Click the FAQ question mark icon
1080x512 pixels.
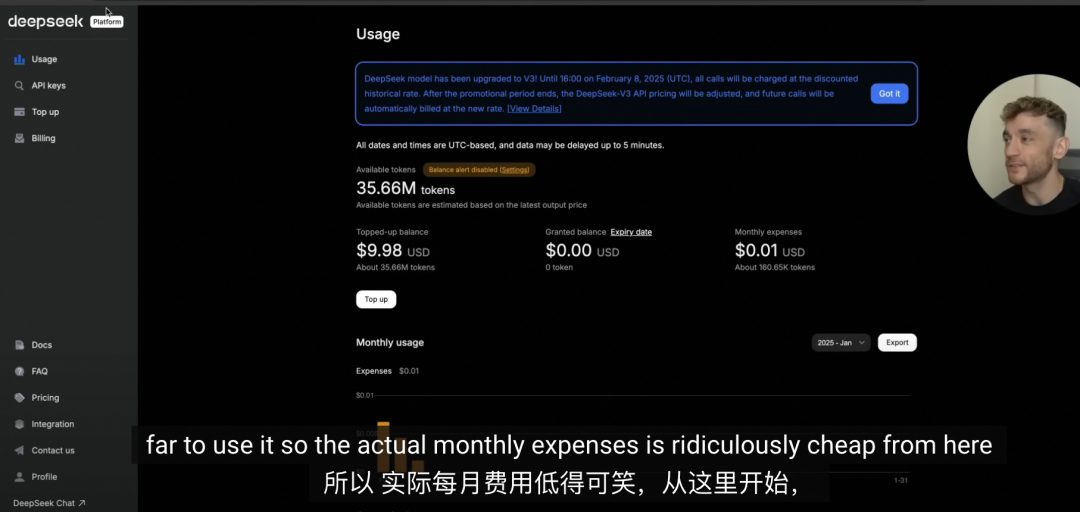pyautogui.click(x=19, y=371)
